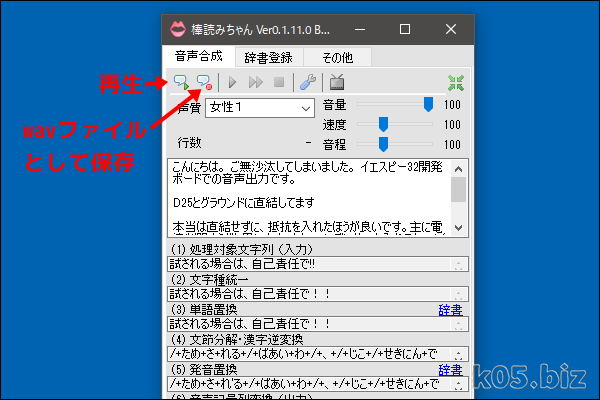Click the text area scrollbar down arrow

[458, 228]
